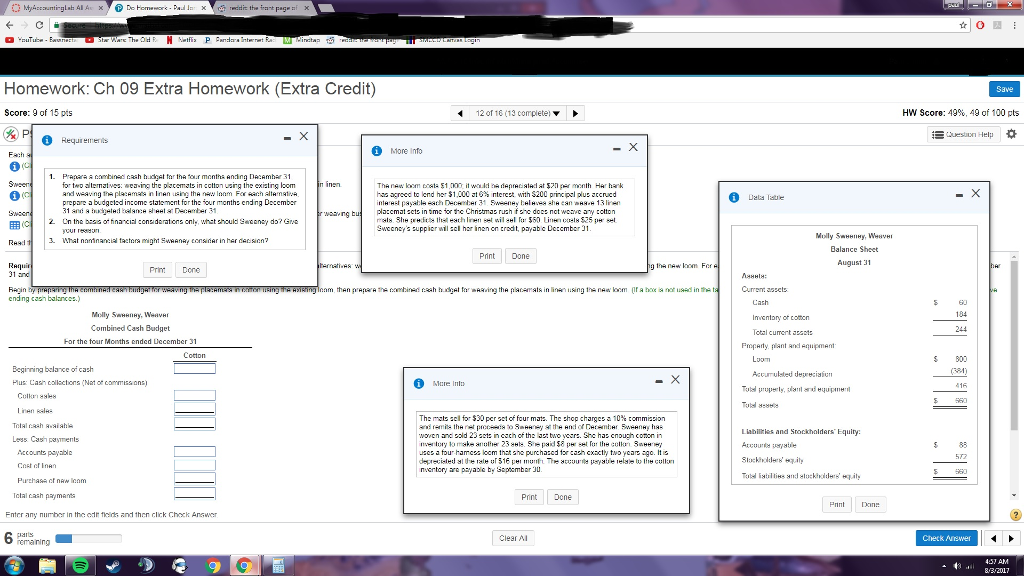Screen dimensions: 1024x576
Task: Click info icon in Requirements popup
Action: point(47,140)
